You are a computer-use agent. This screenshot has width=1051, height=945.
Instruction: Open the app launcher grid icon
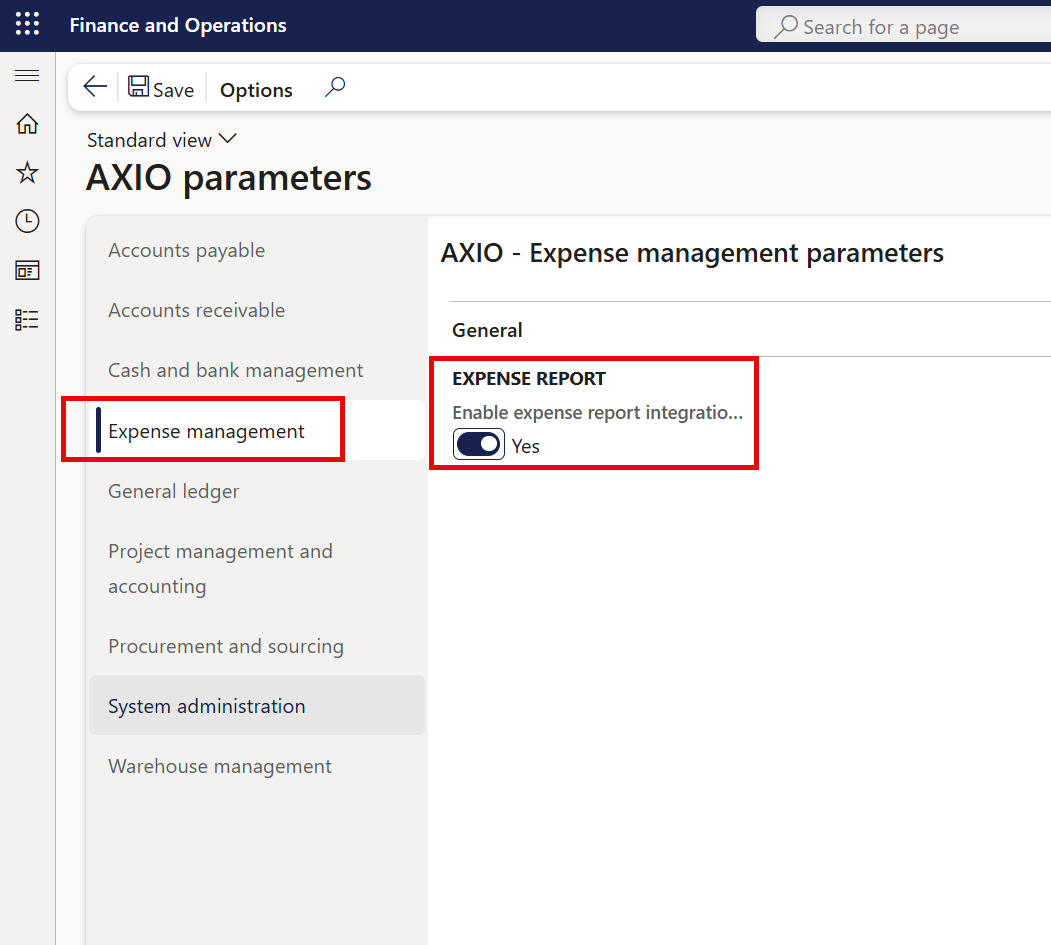coord(26,24)
